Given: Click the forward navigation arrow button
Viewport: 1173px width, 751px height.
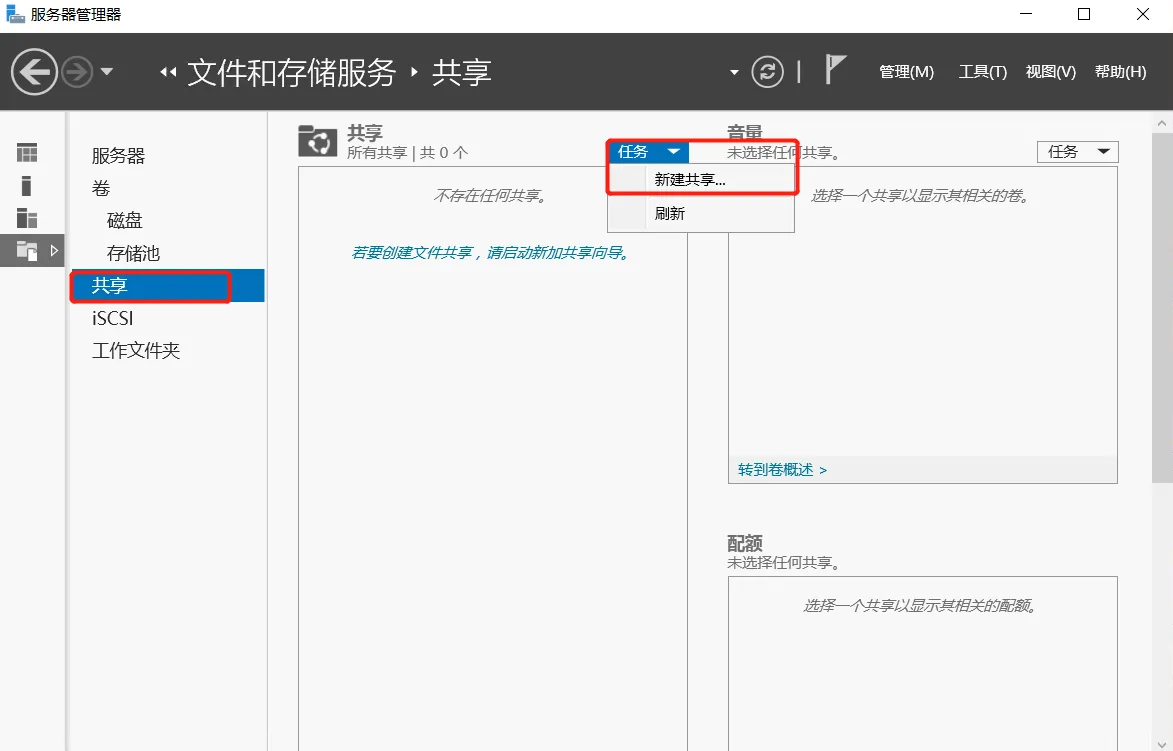Looking at the screenshot, I should pos(77,72).
